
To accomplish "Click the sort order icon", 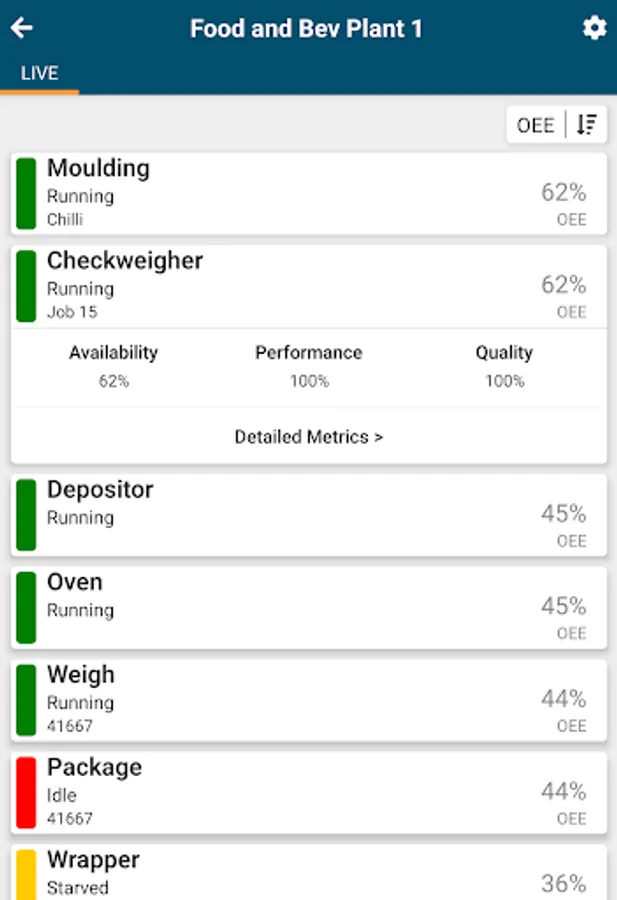I will point(588,125).
